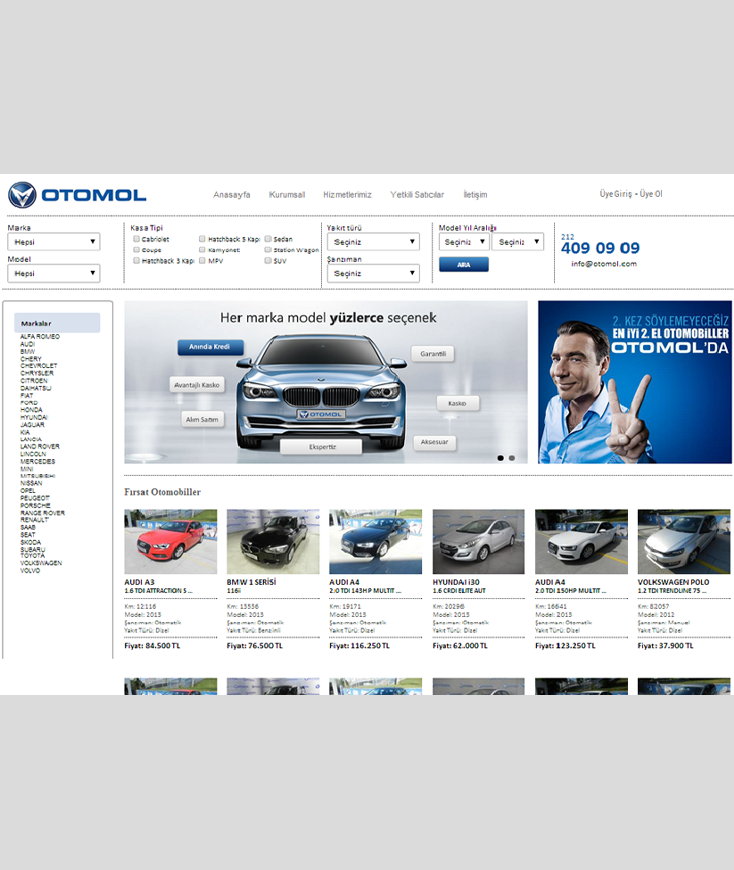Go to the Kurumsal menu page
The height and width of the screenshot is (870, 734).
[287, 195]
